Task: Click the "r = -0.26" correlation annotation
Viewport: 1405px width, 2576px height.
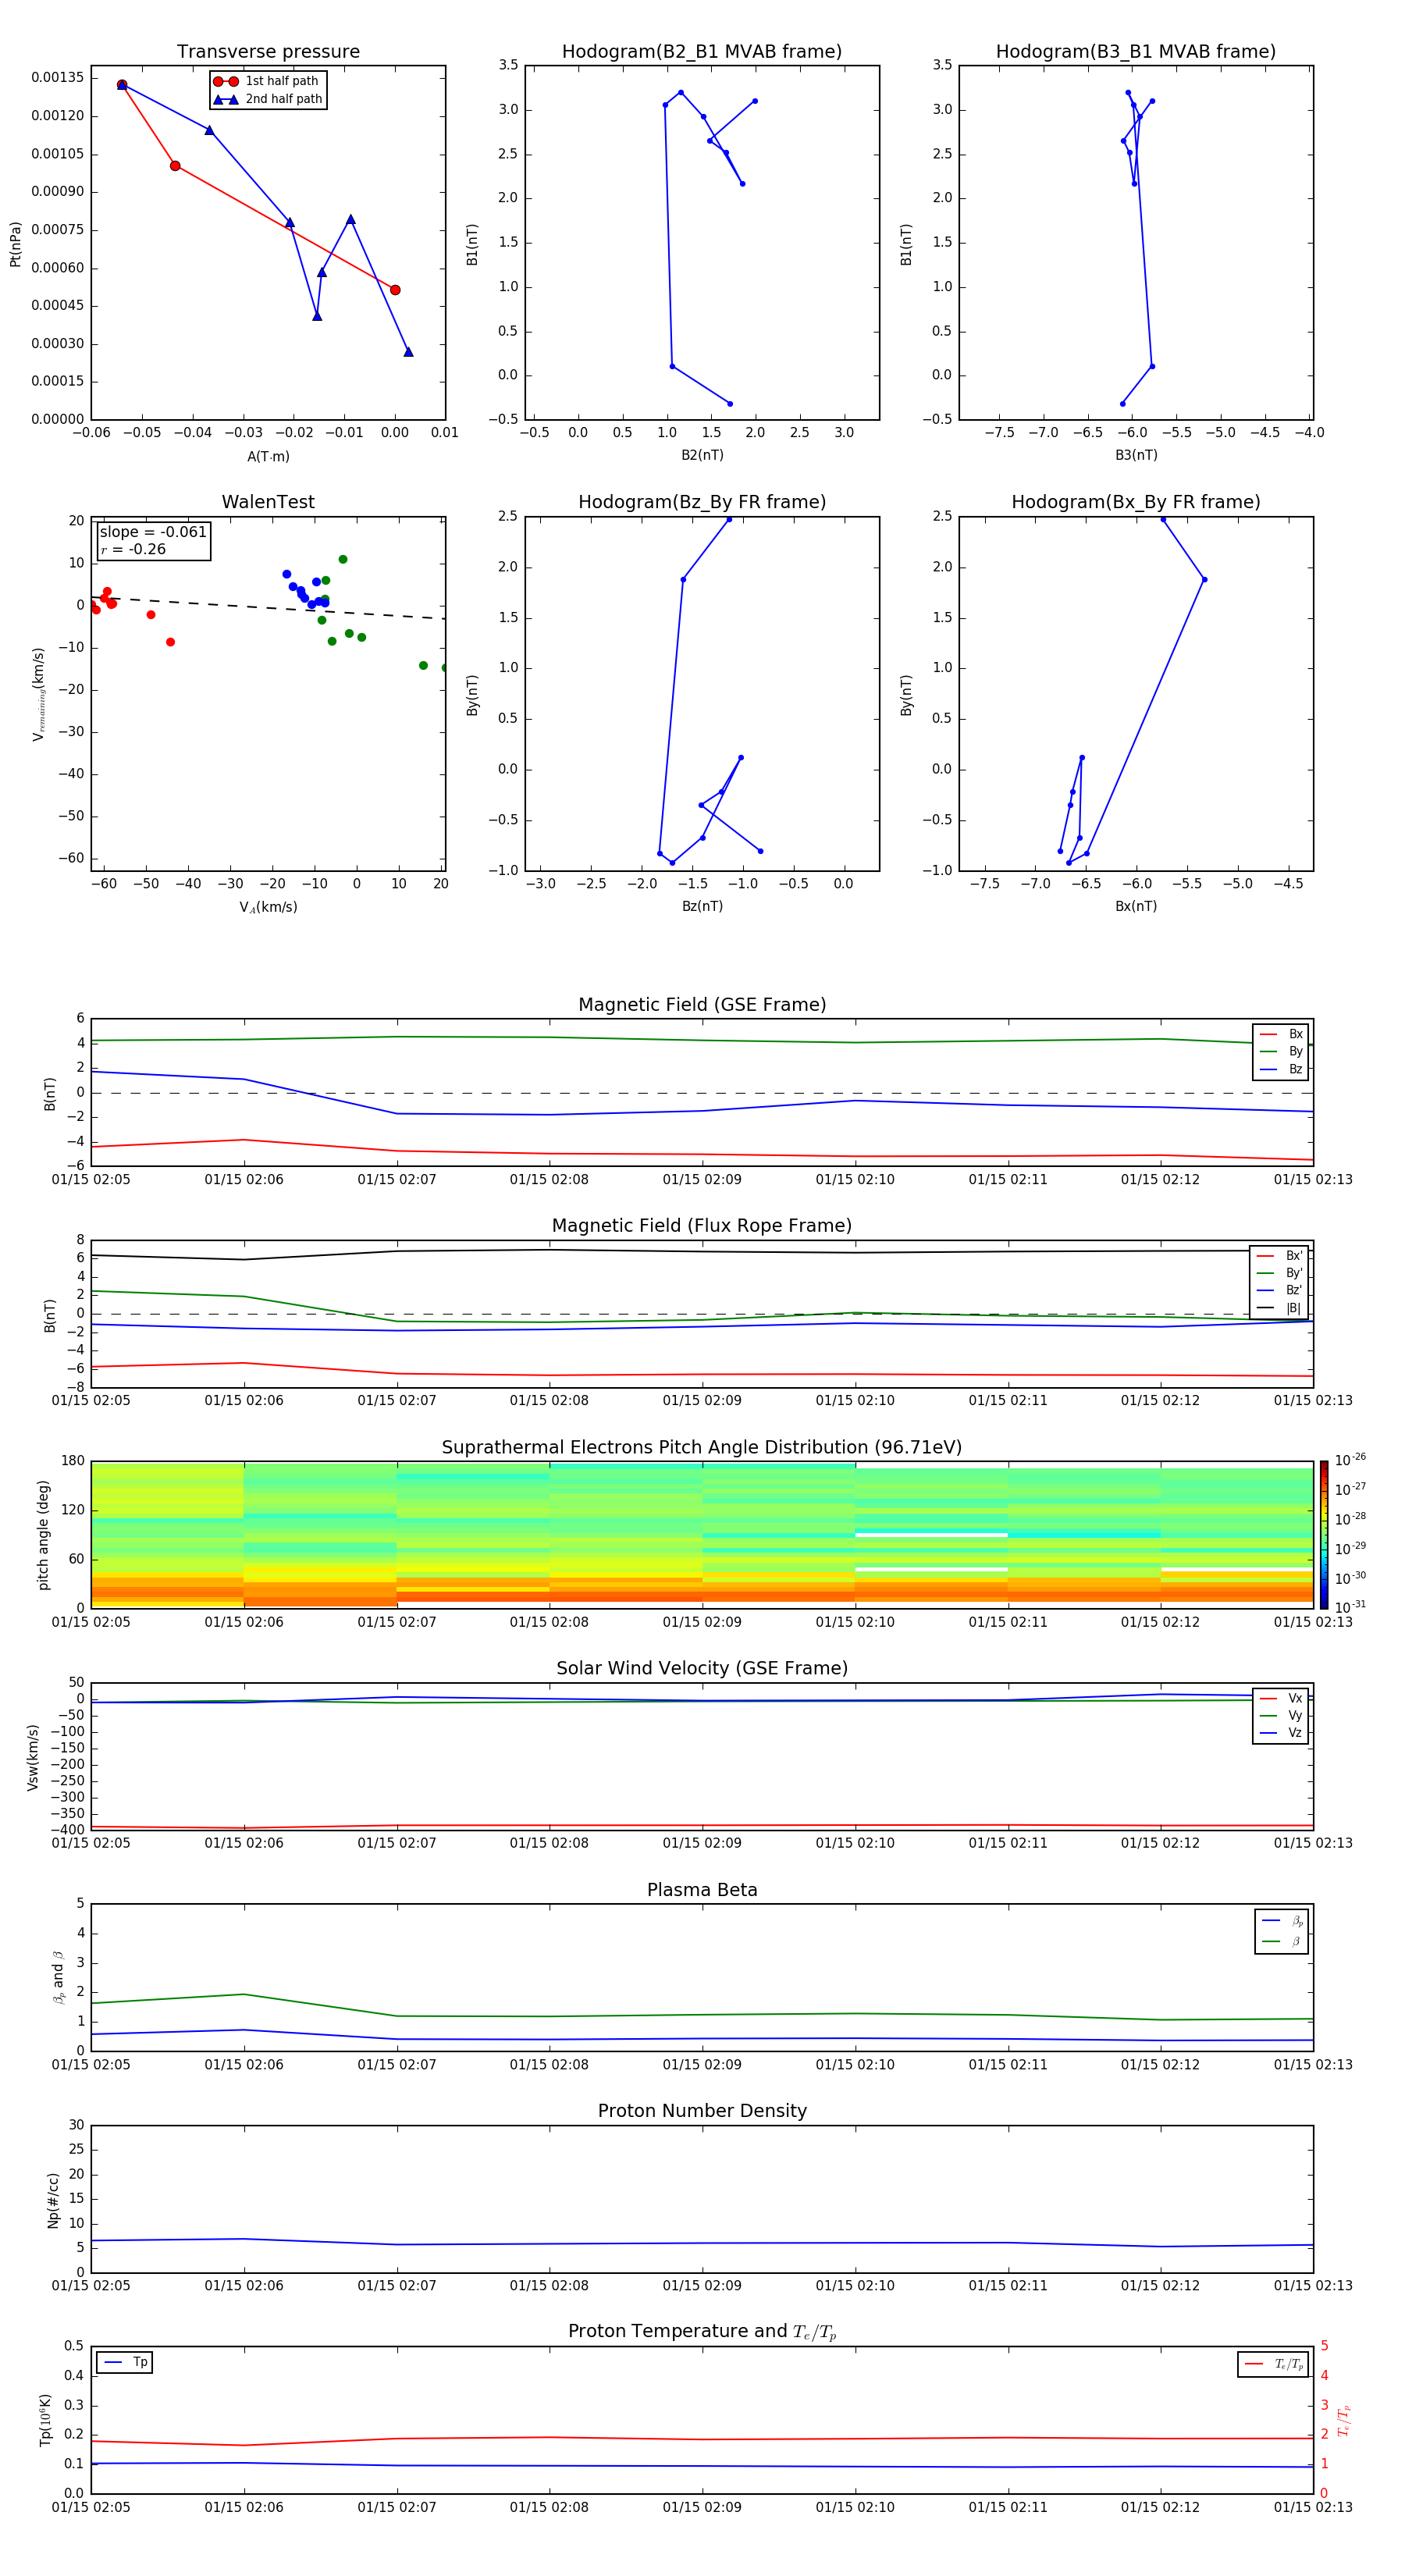Action: tap(133, 550)
